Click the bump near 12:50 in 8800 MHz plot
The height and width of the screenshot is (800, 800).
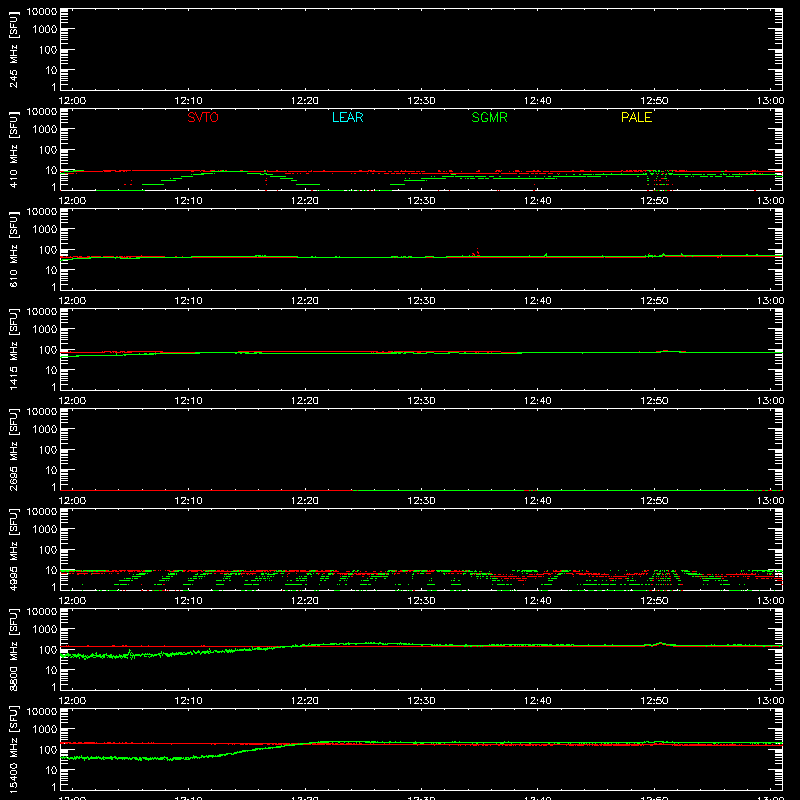tap(661, 644)
